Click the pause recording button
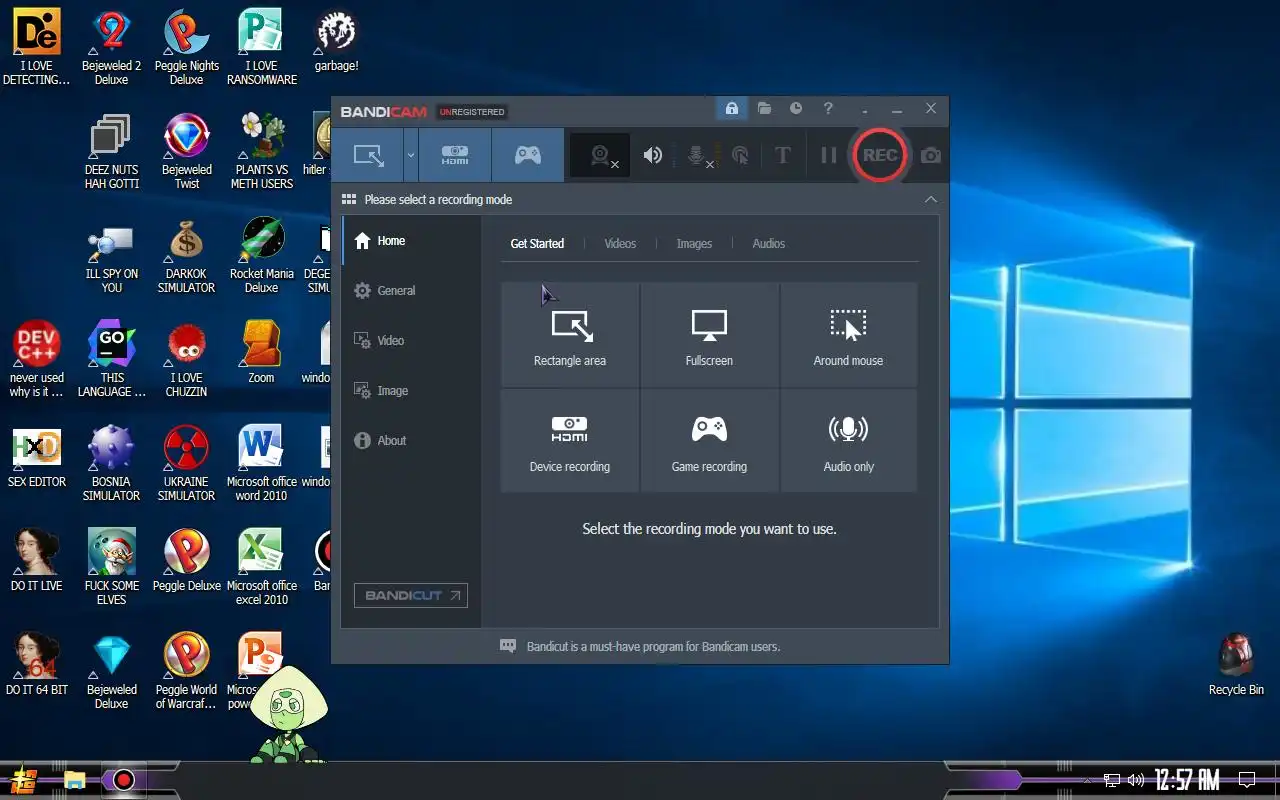The width and height of the screenshot is (1280, 800). [828, 155]
